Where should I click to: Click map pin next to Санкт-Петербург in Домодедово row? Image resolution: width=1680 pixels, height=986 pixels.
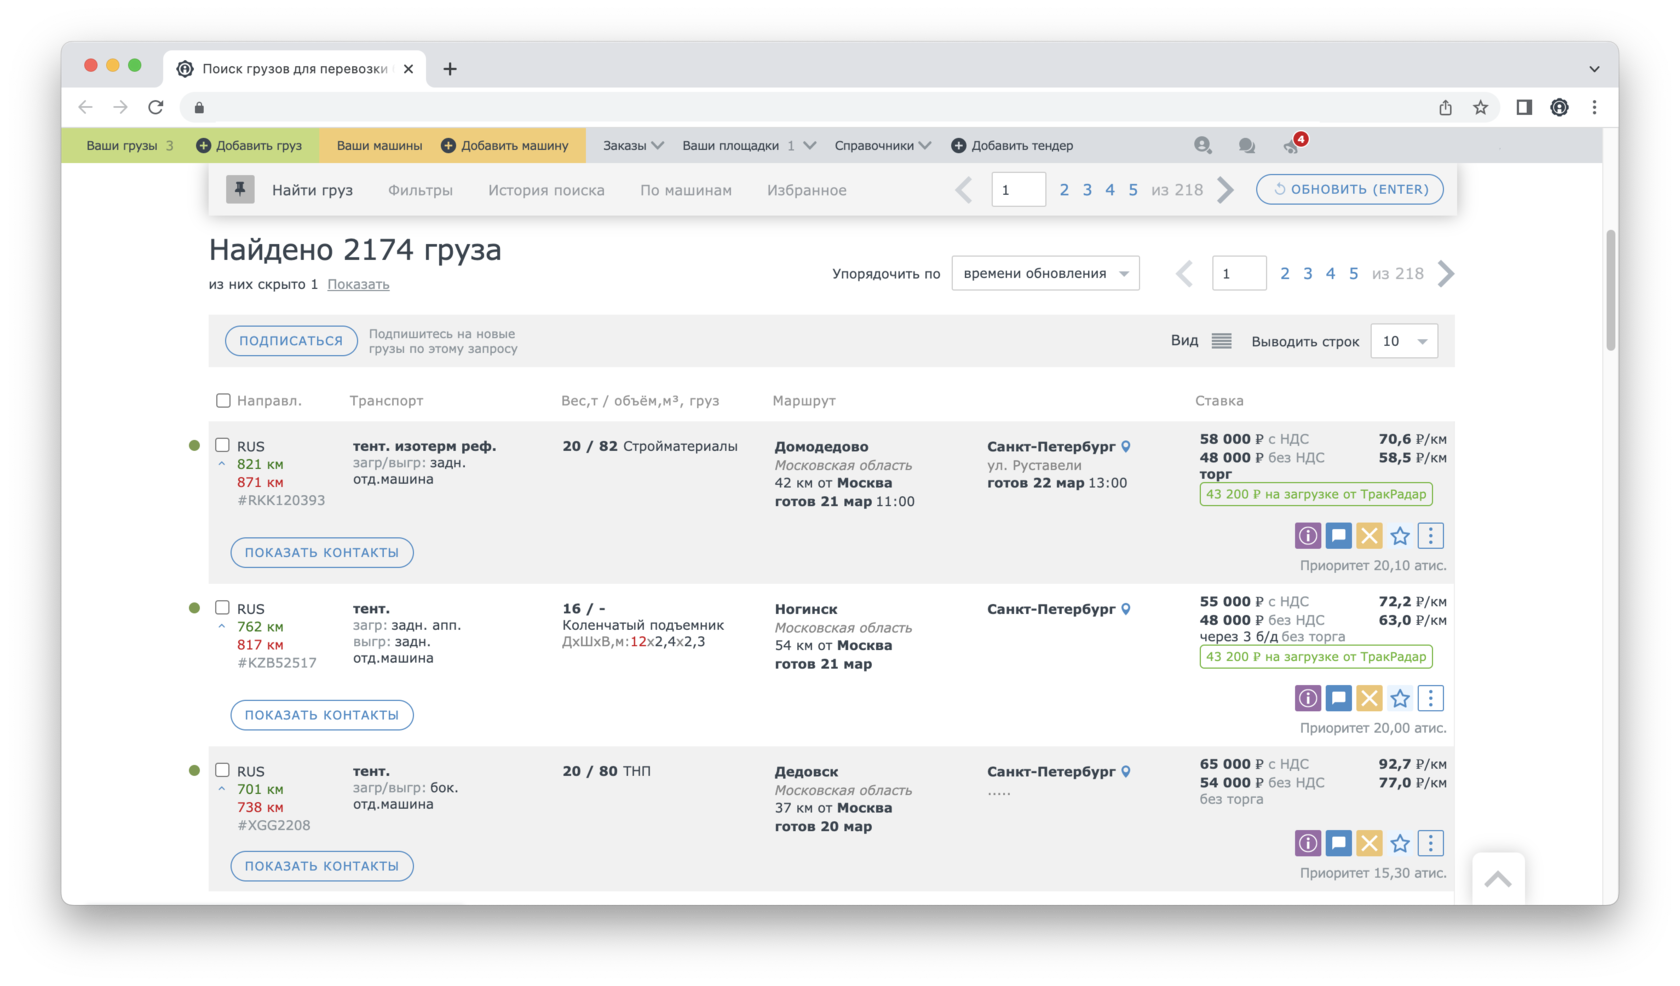1126,446
